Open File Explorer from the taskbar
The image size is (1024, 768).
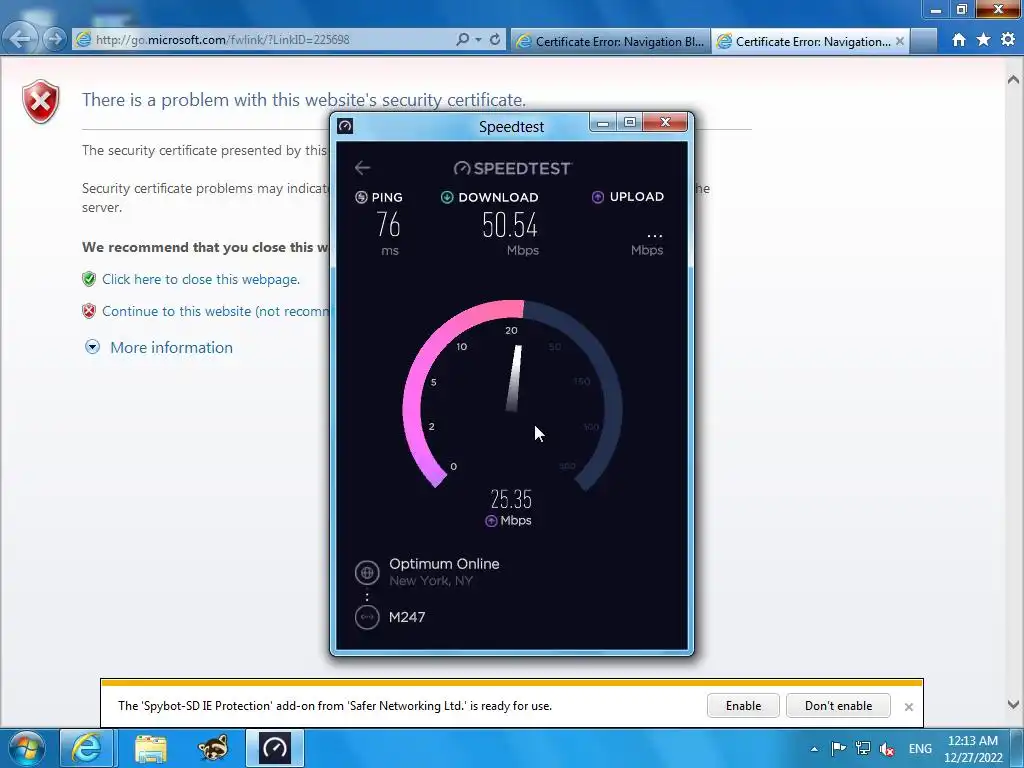[150, 748]
